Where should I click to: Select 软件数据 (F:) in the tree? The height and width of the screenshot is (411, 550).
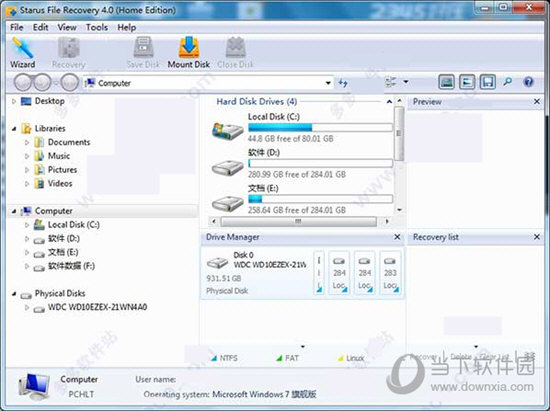click(72, 266)
